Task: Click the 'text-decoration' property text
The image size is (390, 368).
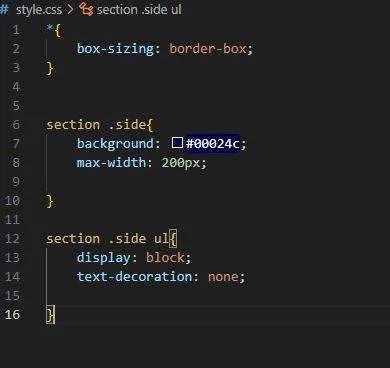Action: (134, 277)
